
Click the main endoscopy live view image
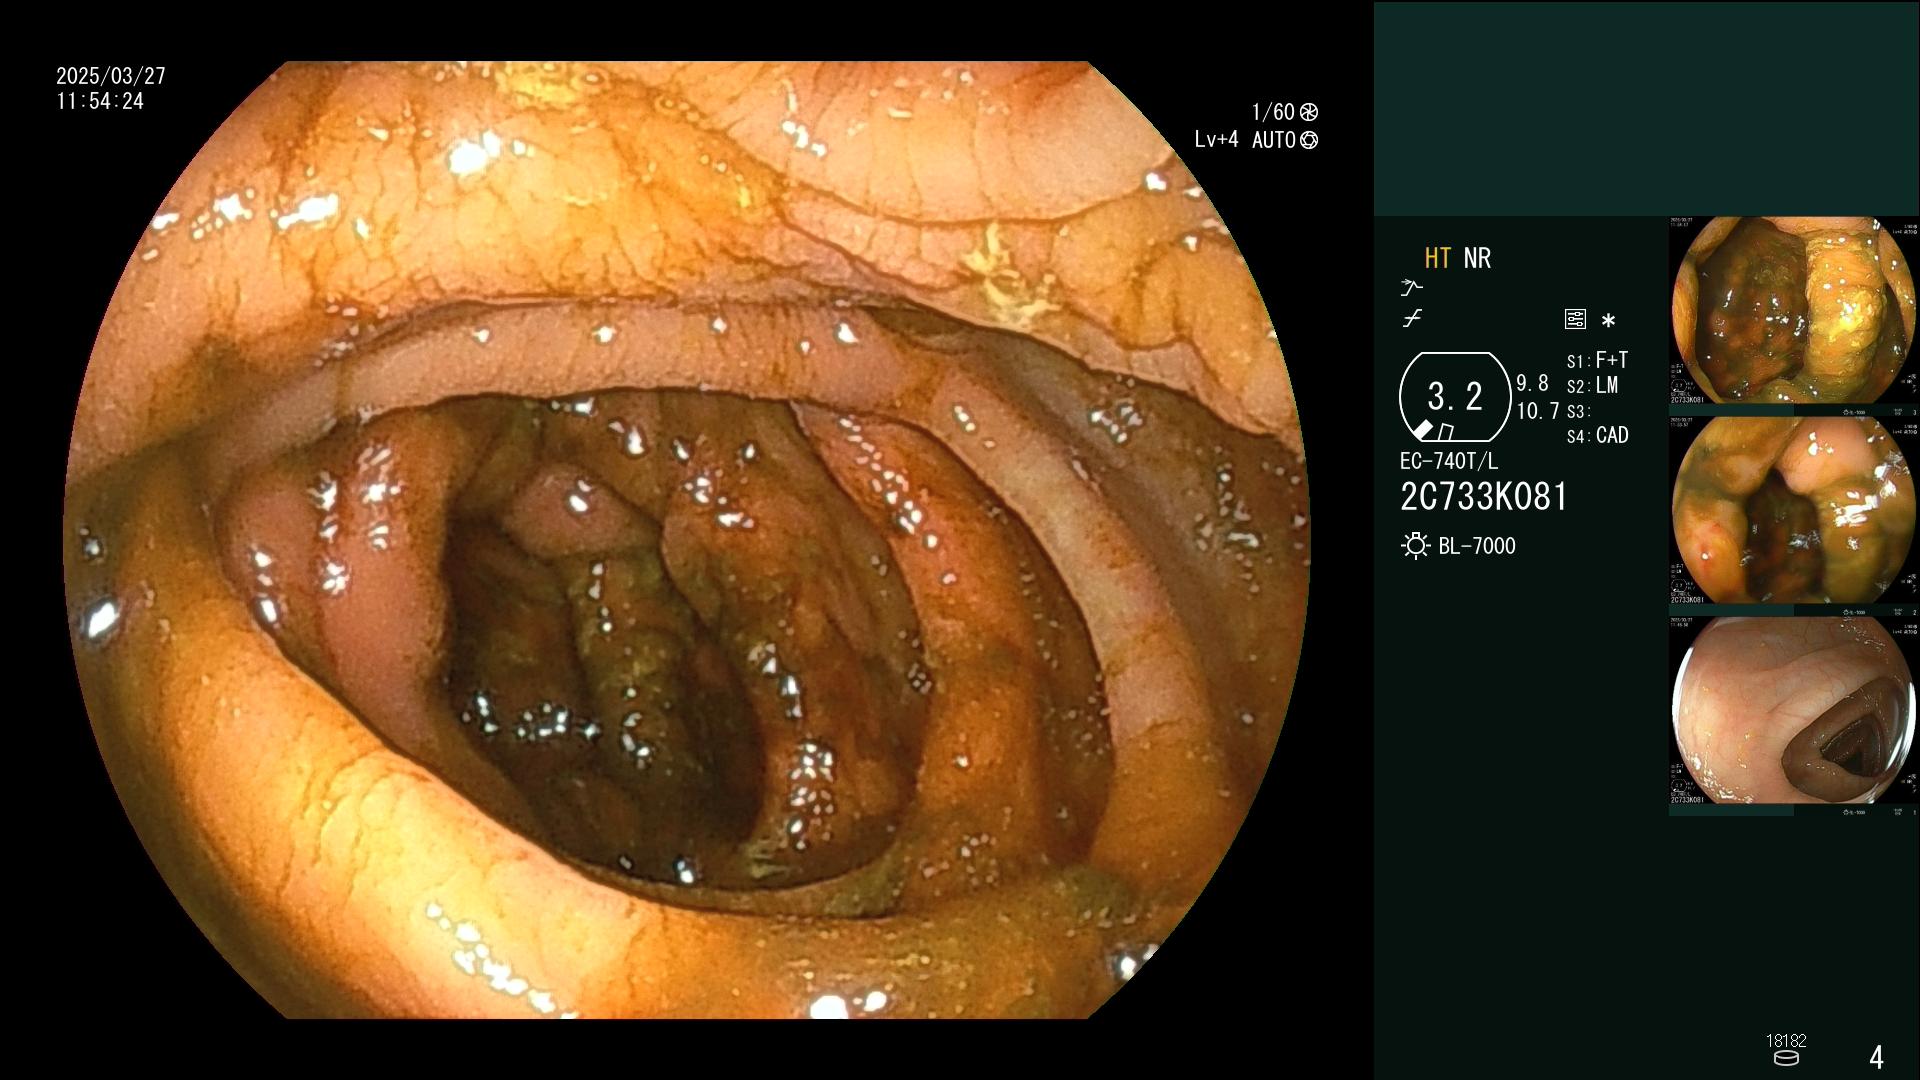point(687,540)
